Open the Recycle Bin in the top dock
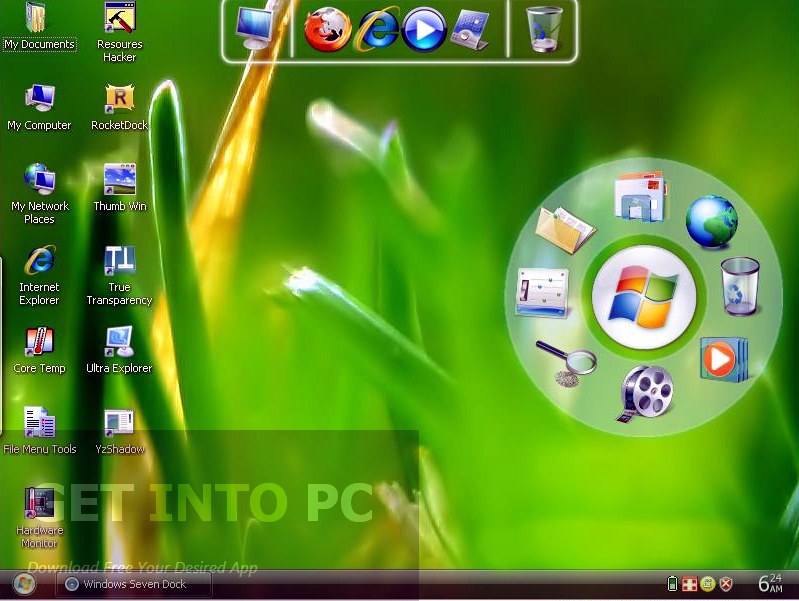Screen dimensions: 799x601 pyautogui.click(x=543, y=29)
